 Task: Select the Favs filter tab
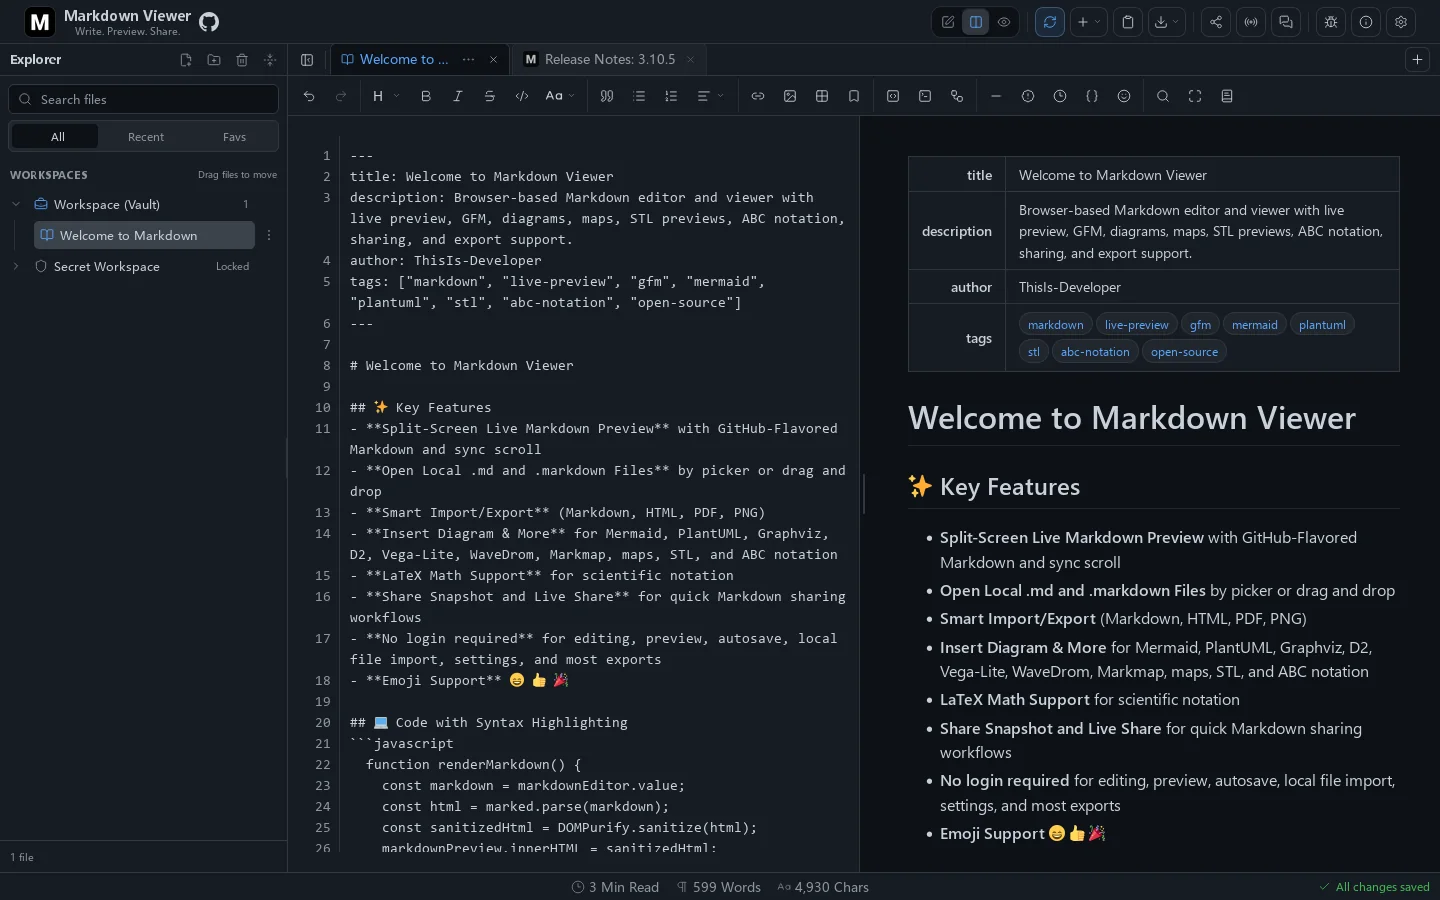pyautogui.click(x=234, y=137)
